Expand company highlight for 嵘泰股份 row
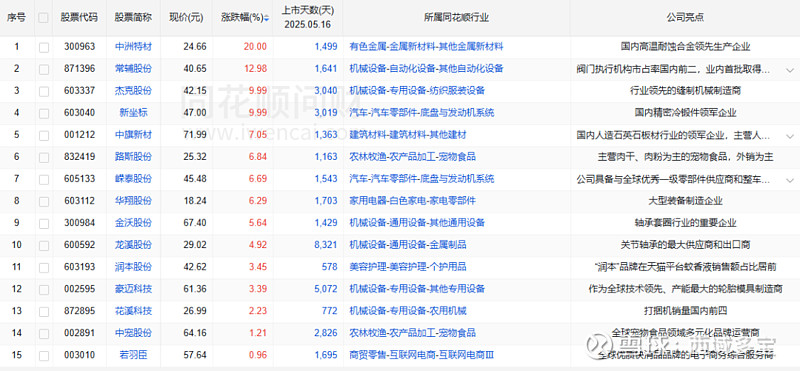The width and height of the screenshot is (800, 371). (790, 180)
